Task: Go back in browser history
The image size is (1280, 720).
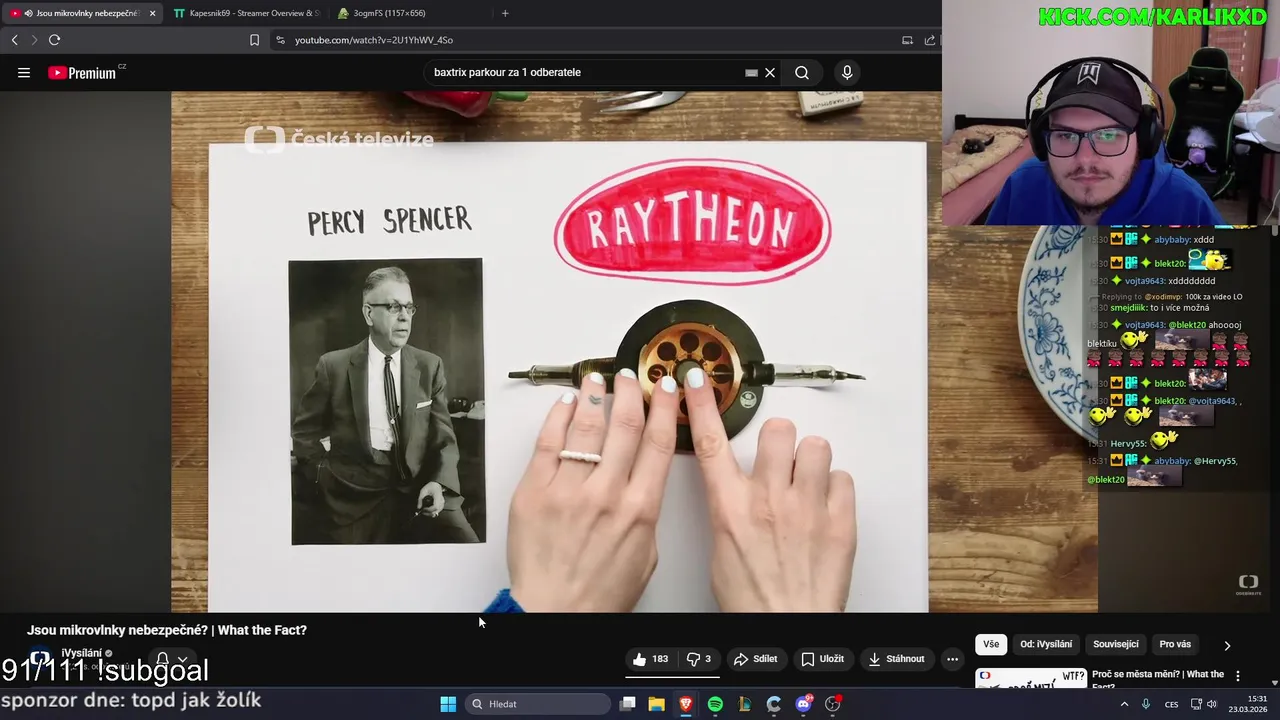Action: 14,40
